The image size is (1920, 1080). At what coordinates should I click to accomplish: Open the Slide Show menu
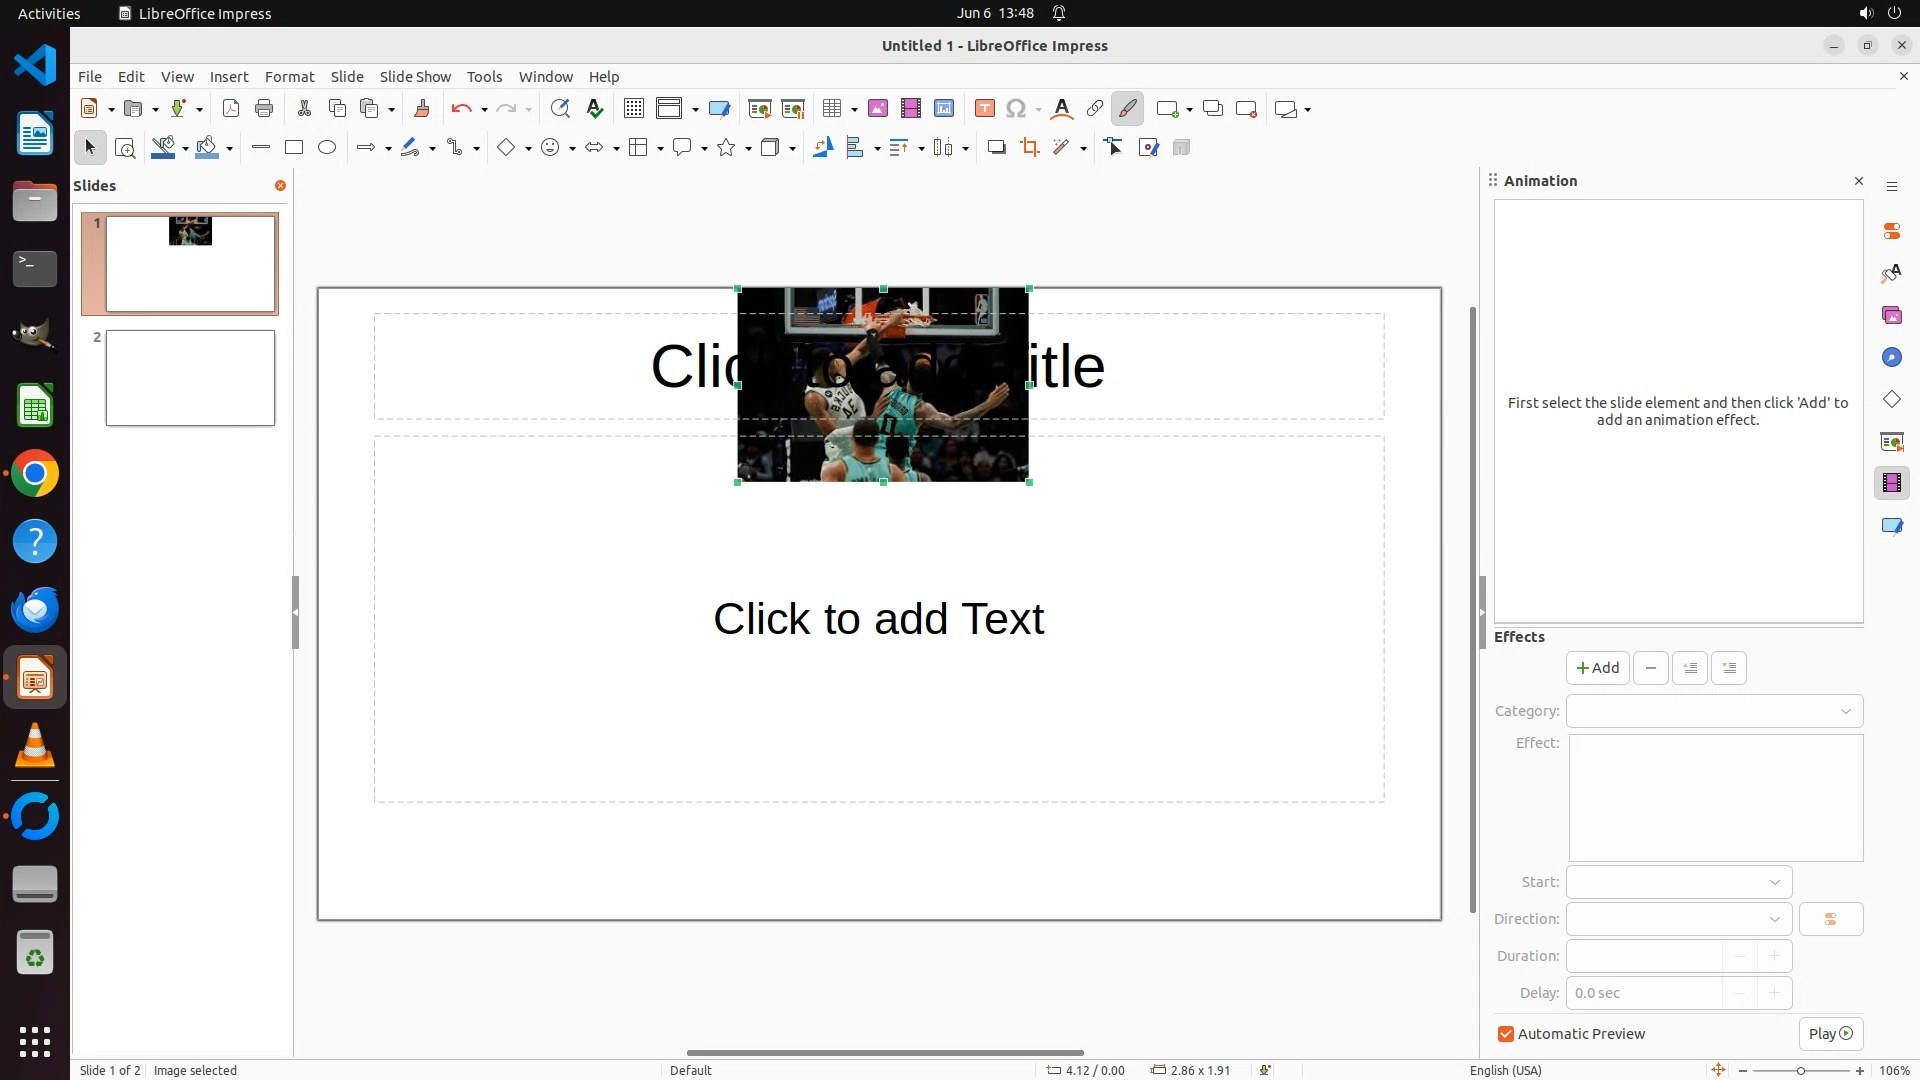click(x=415, y=77)
